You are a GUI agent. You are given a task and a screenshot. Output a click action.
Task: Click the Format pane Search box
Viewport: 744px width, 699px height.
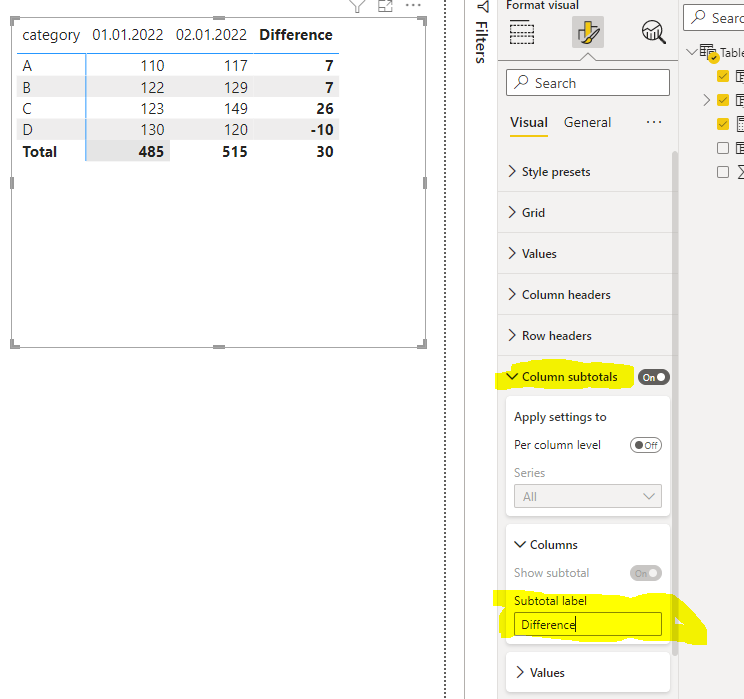coord(588,83)
